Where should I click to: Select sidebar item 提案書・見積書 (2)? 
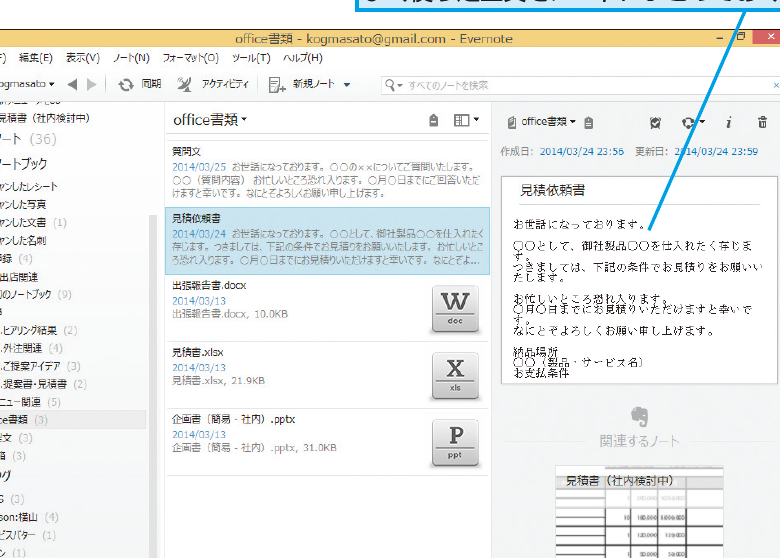(43, 384)
